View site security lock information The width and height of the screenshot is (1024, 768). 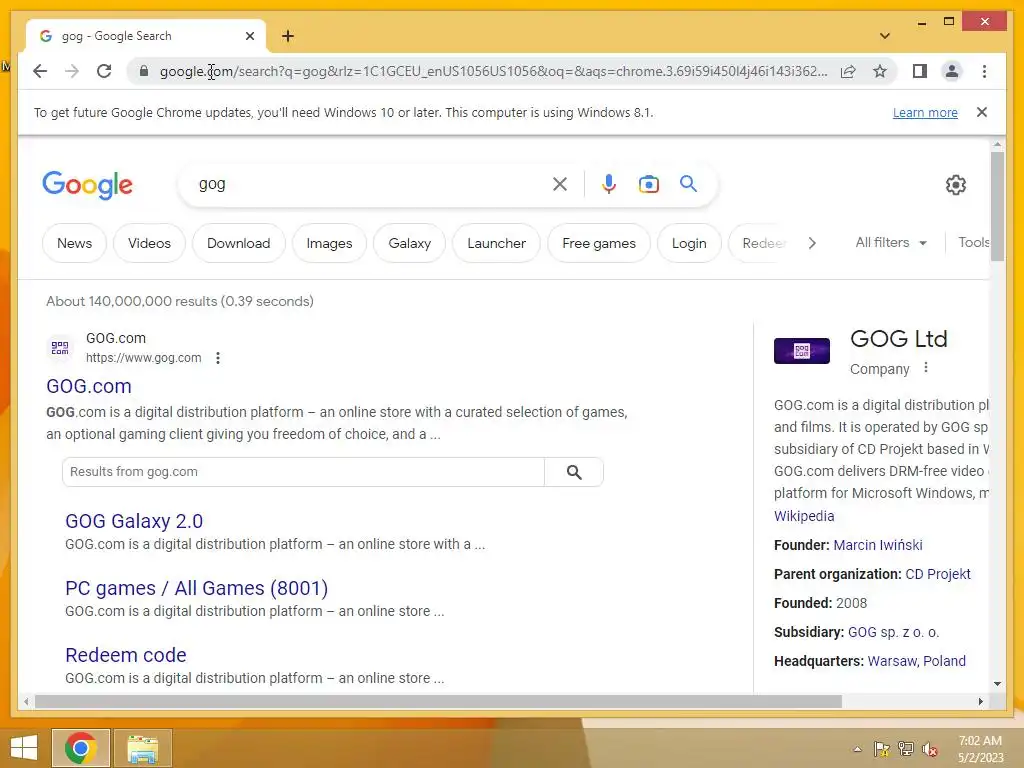coord(144,71)
